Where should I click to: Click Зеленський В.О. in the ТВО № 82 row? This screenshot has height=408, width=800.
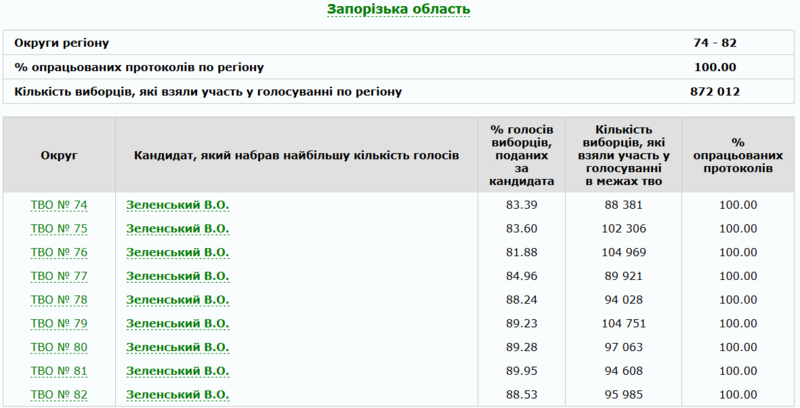[177, 395]
